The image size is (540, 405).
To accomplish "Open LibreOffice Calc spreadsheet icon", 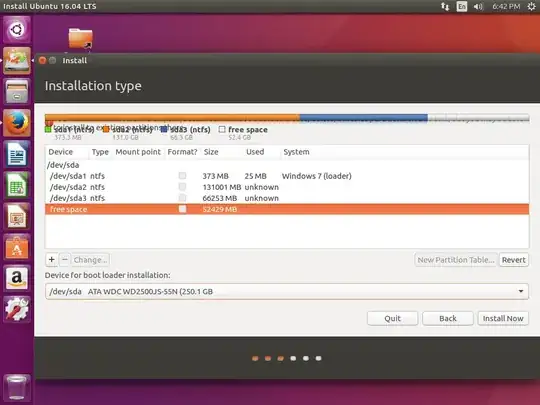I will (17, 185).
